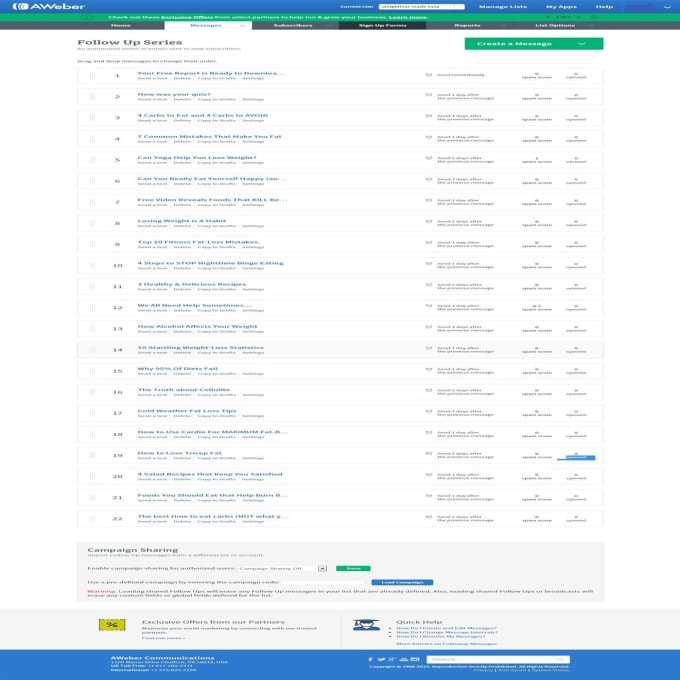Open the Create a Message arrow
The width and height of the screenshot is (680, 680).
(582, 44)
